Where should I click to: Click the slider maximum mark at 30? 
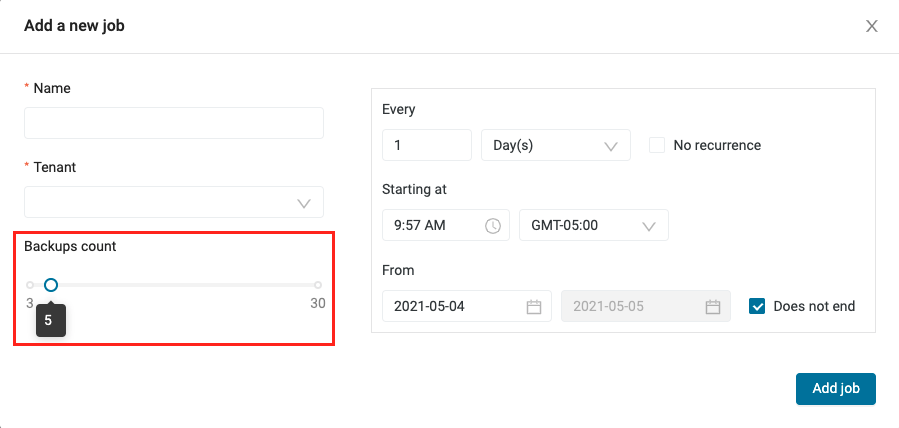tap(318, 285)
